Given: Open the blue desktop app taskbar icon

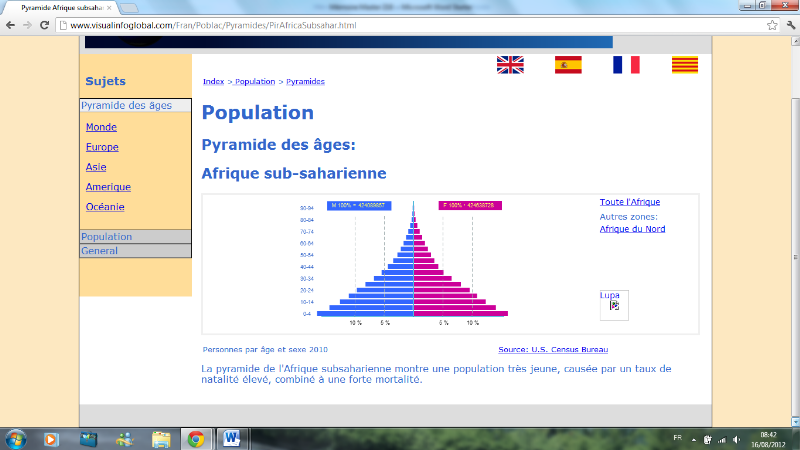Looking at the screenshot, I should point(88,439).
